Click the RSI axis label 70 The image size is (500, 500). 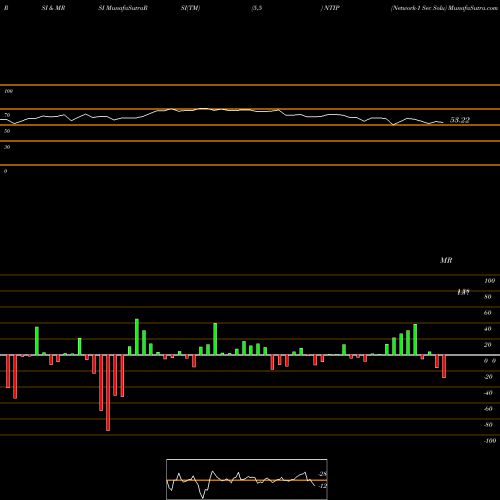click(7, 115)
